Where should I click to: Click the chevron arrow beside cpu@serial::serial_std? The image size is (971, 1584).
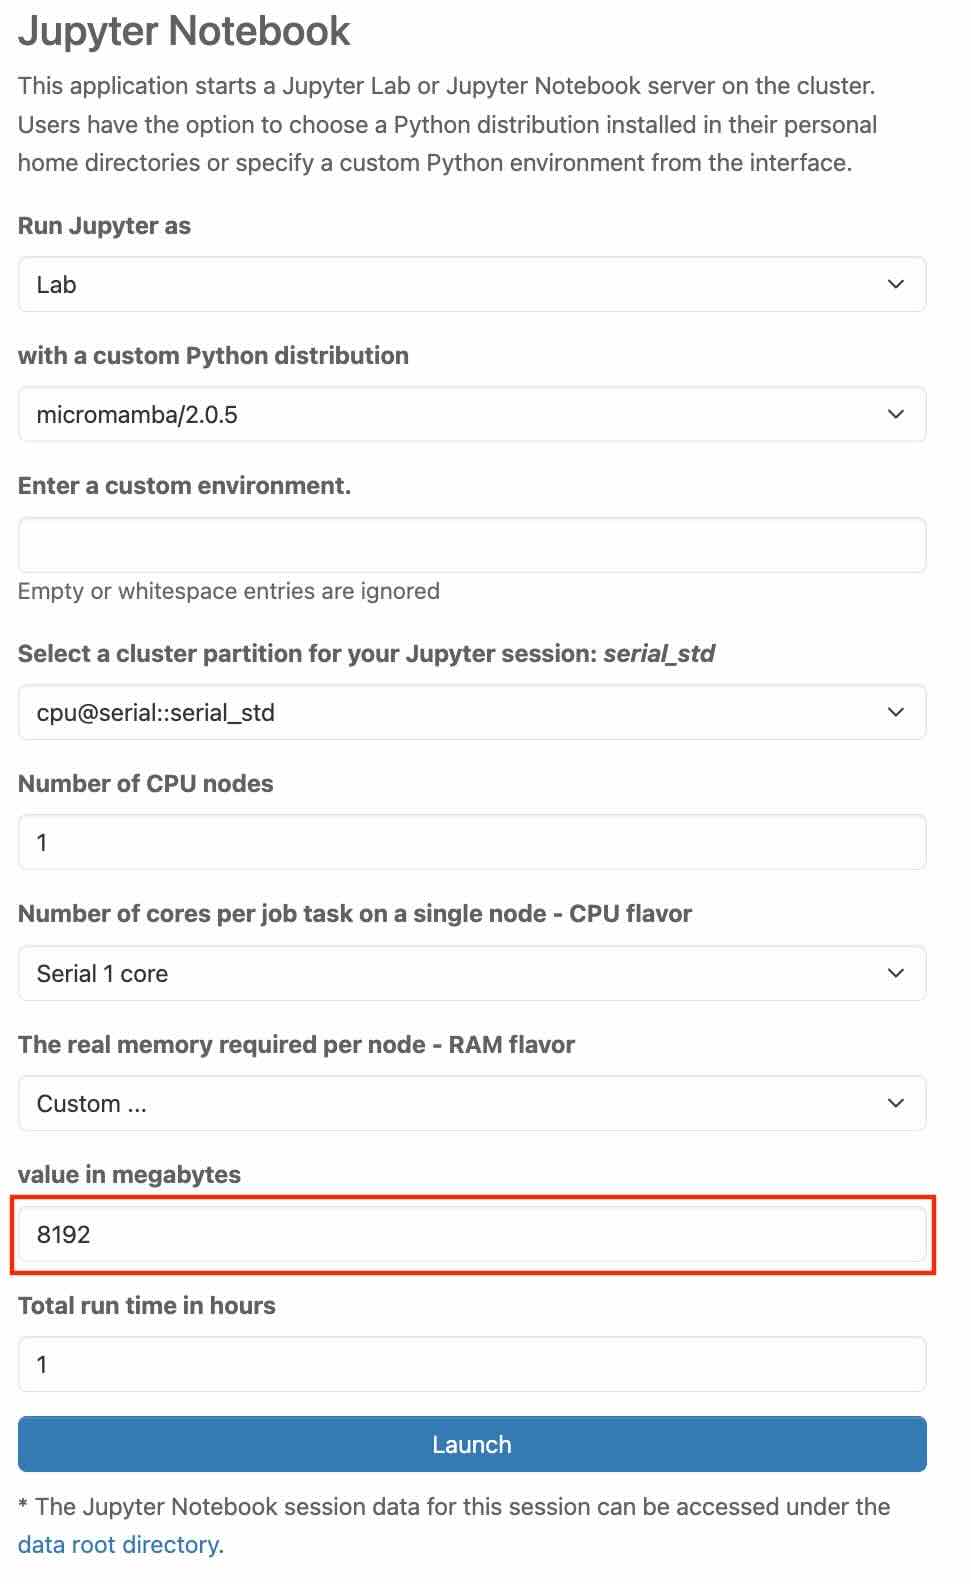(895, 712)
